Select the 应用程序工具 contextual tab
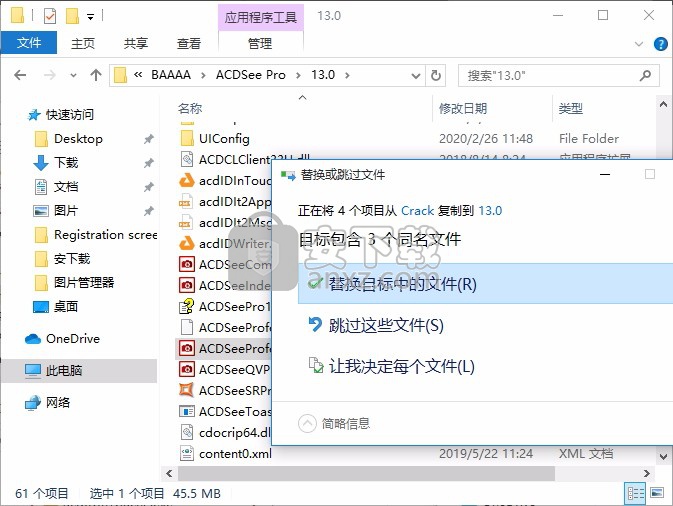 pos(261,17)
